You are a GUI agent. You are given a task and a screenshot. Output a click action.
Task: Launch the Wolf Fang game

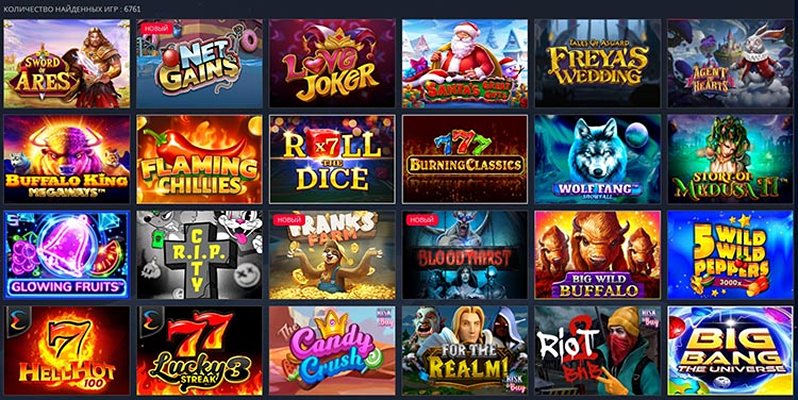tap(597, 159)
